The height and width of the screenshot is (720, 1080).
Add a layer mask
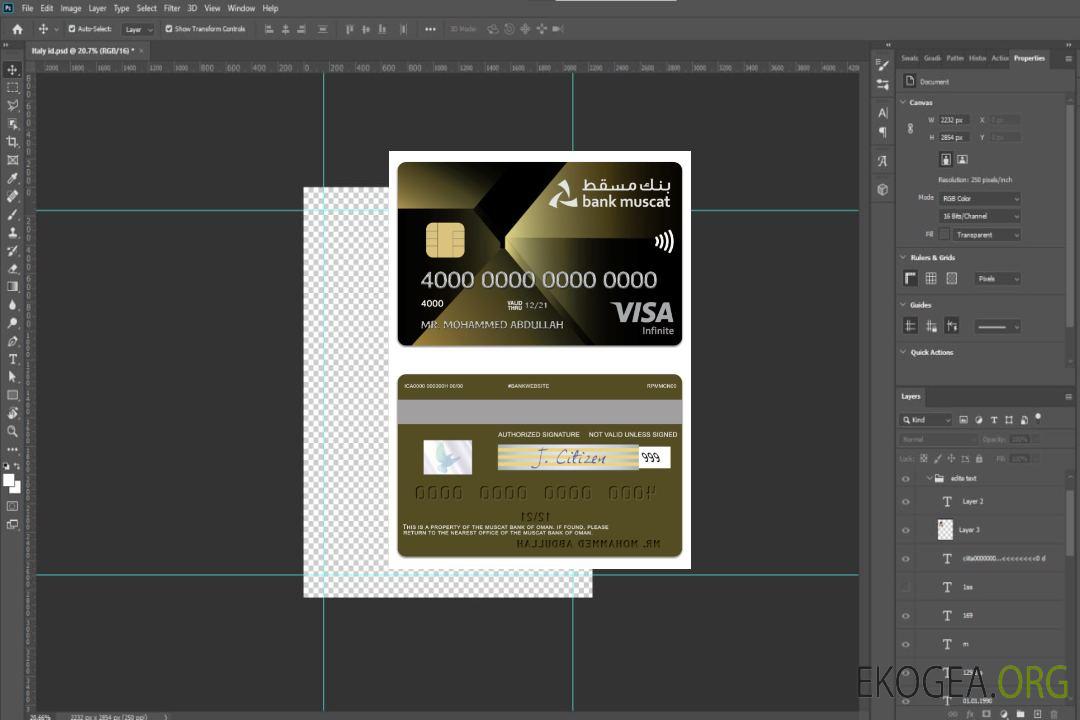986,714
